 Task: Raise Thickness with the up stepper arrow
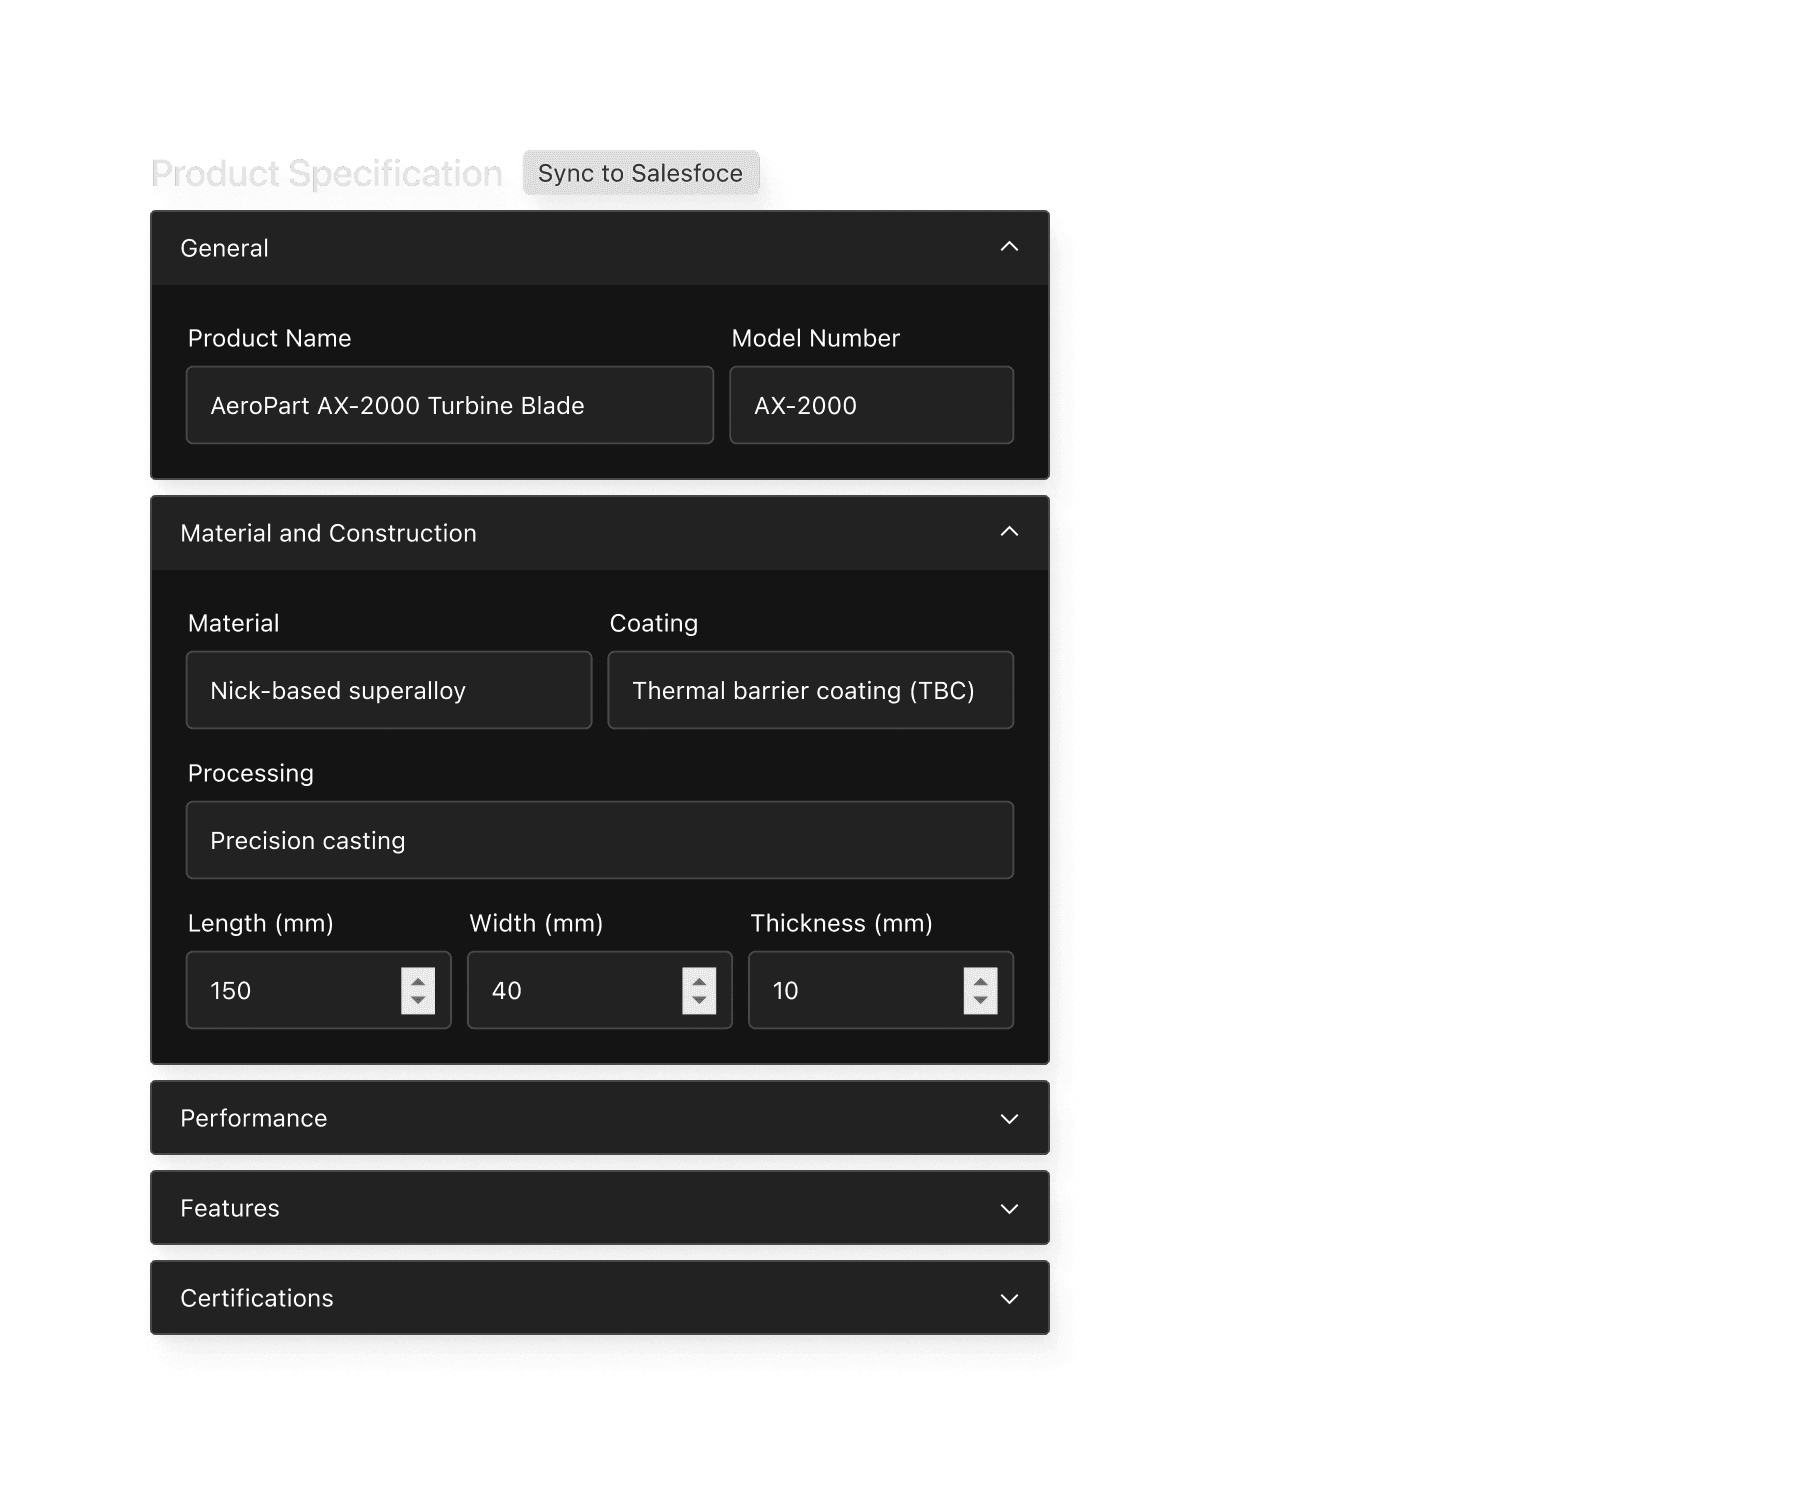coord(980,981)
